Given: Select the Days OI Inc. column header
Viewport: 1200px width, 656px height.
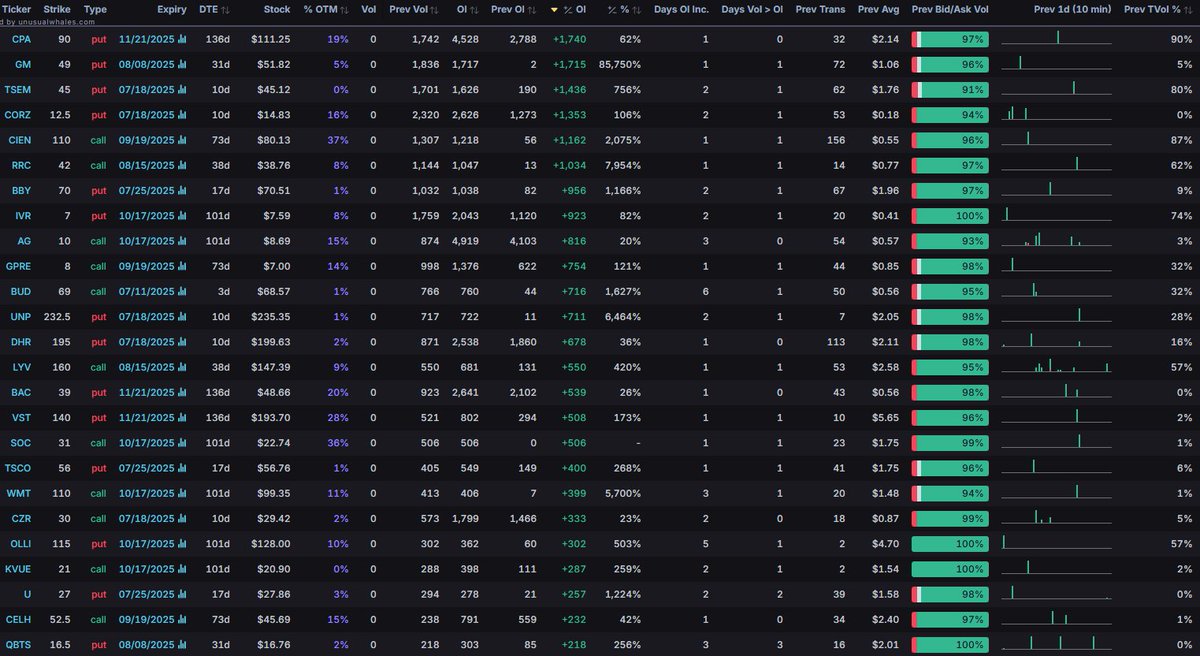Looking at the screenshot, I should 681,10.
